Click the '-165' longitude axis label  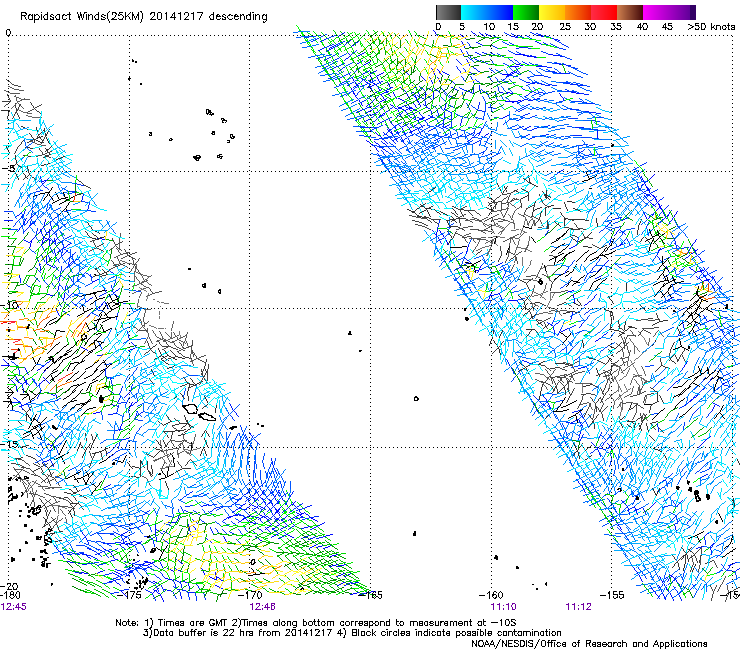[370, 595]
